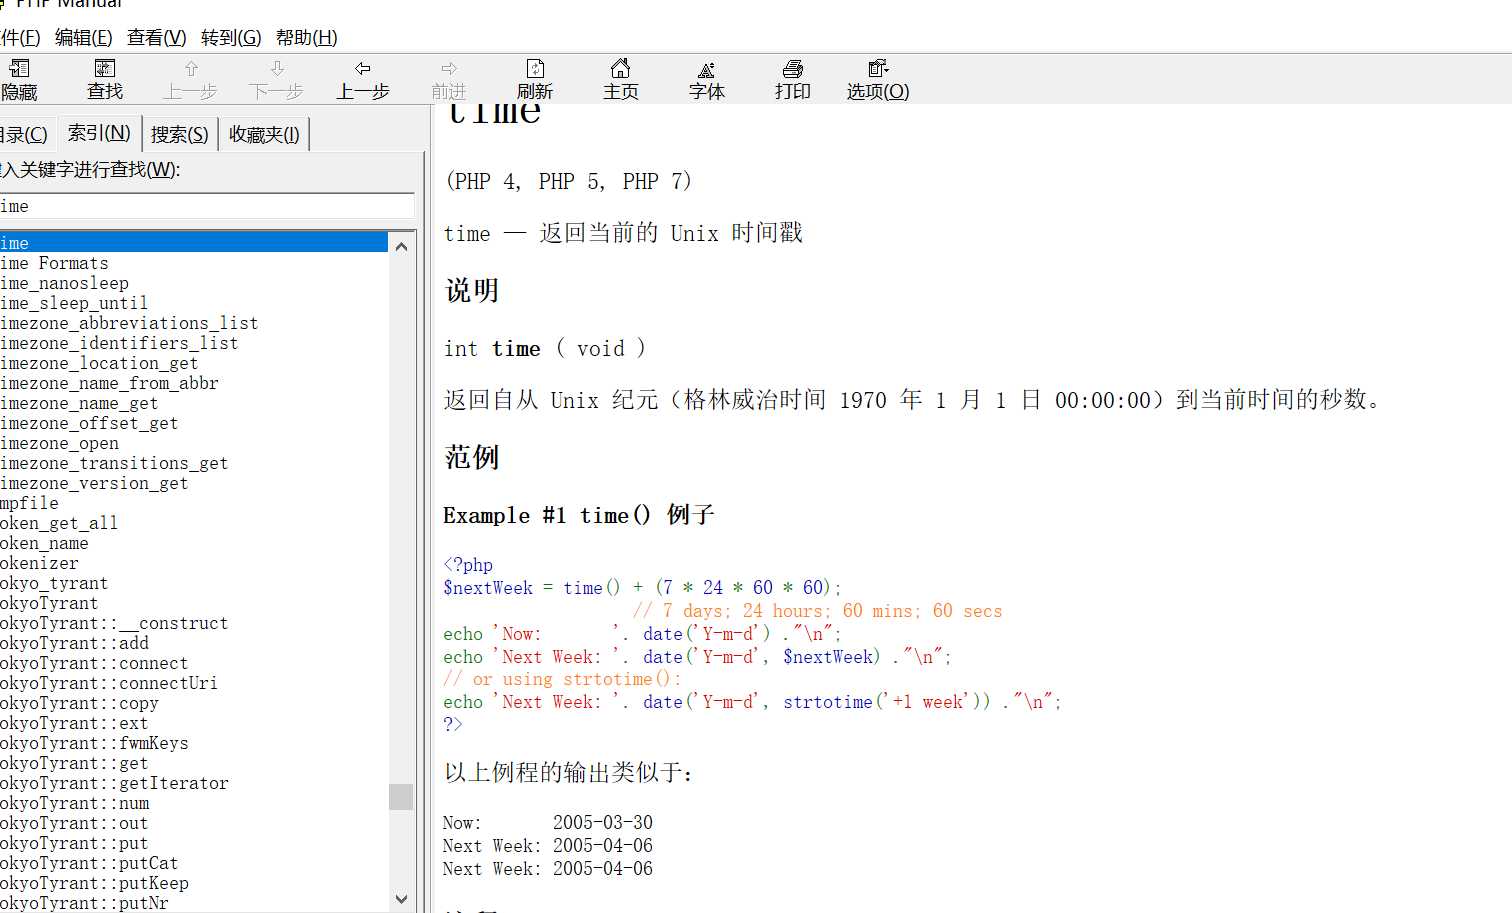The width and height of the screenshot is (1512, 913).
Task: Switch to the 搜索(S) tab
Action: (180, 134)
